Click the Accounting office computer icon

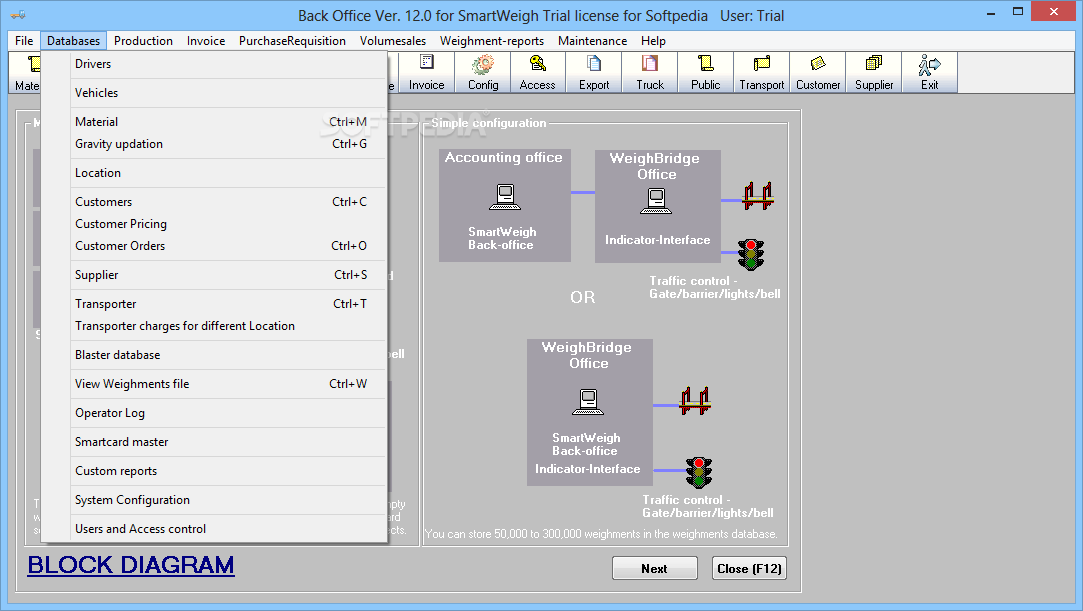pos(505,197)
